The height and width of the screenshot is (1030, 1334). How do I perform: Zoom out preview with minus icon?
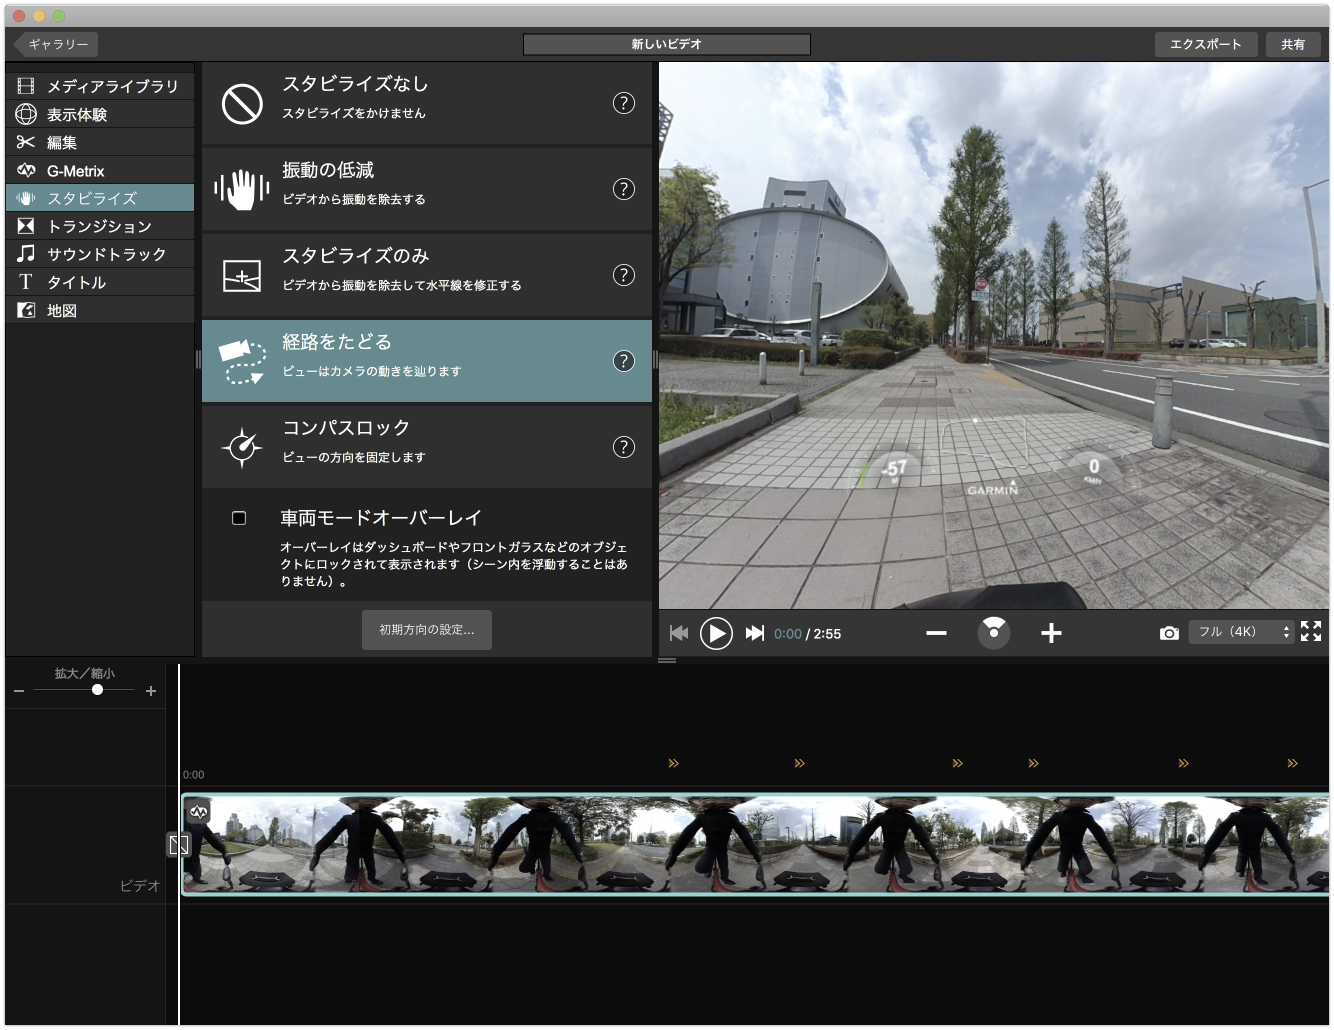coord(936,633)
